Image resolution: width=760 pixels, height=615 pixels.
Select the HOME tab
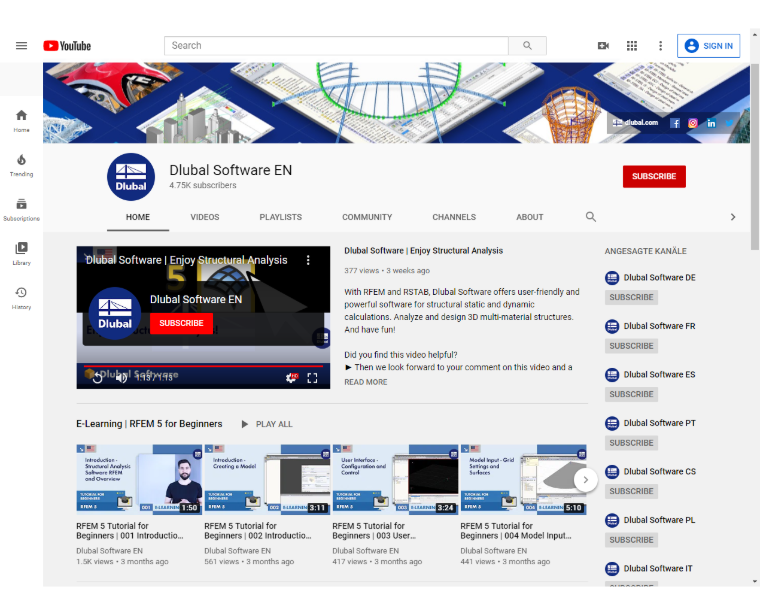coord(138,217)
